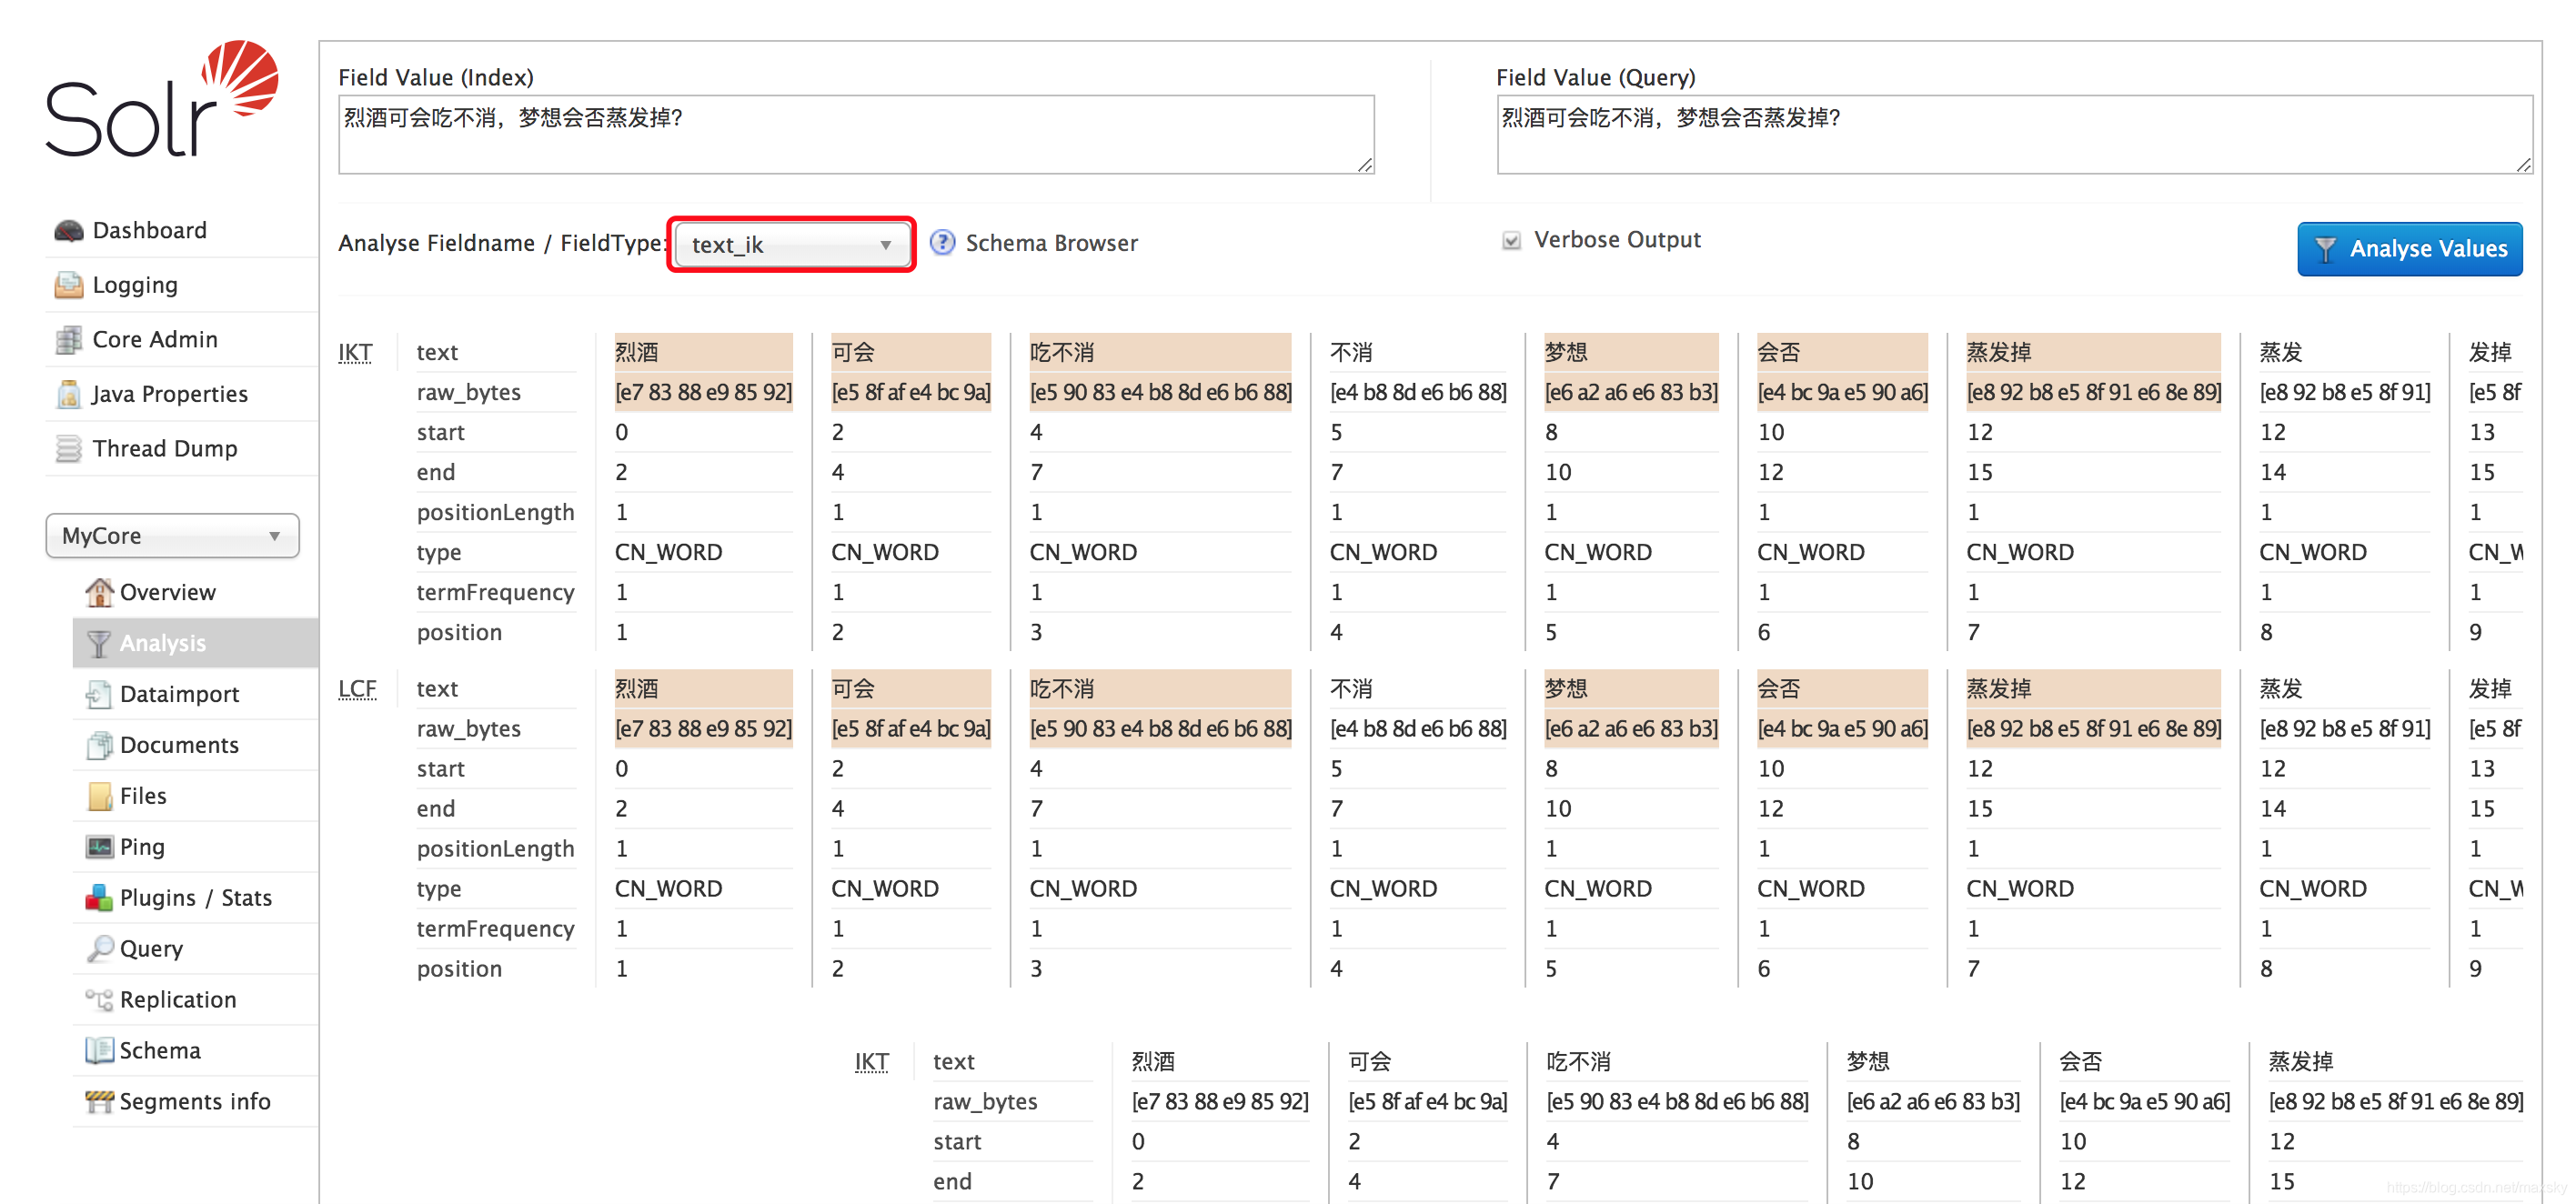The image size is (2576, 1204).
Task: Click the Analysis funnel icon
Action: coord(98,643)
